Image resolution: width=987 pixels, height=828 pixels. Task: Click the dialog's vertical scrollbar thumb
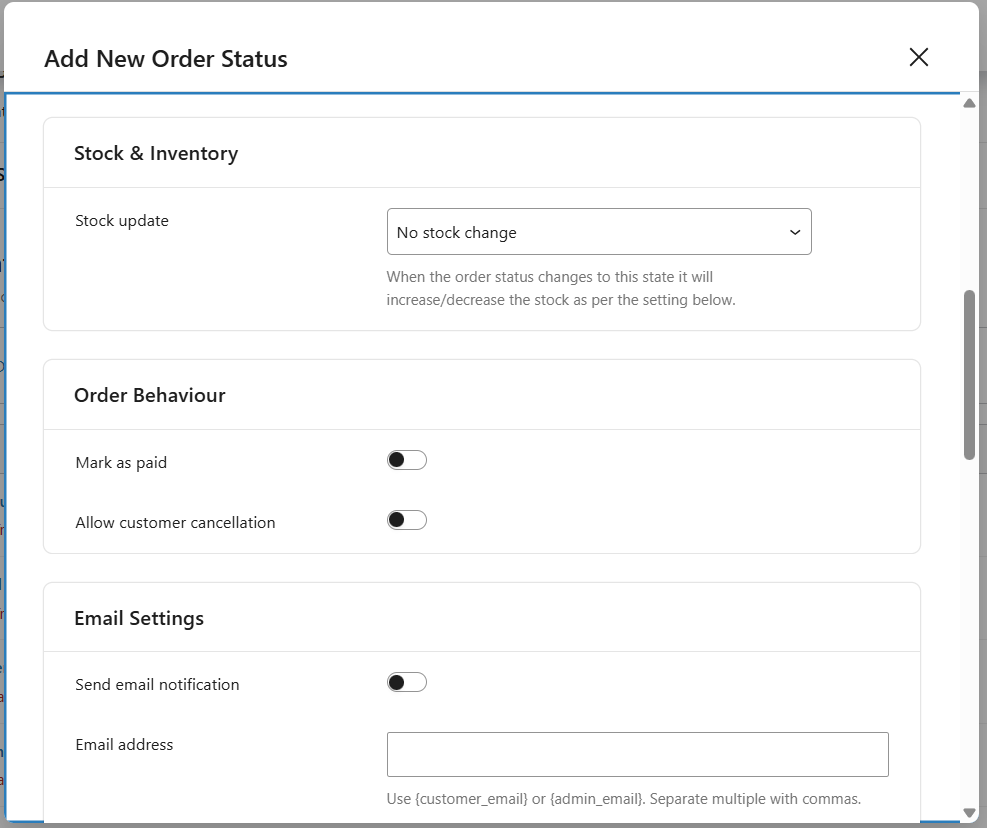point(969,375)
